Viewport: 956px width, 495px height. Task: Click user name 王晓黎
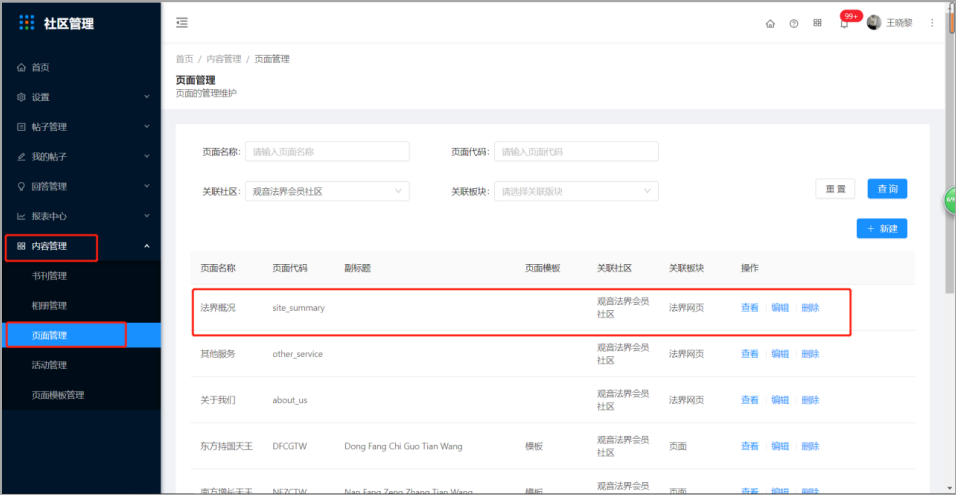click(899, 23)
